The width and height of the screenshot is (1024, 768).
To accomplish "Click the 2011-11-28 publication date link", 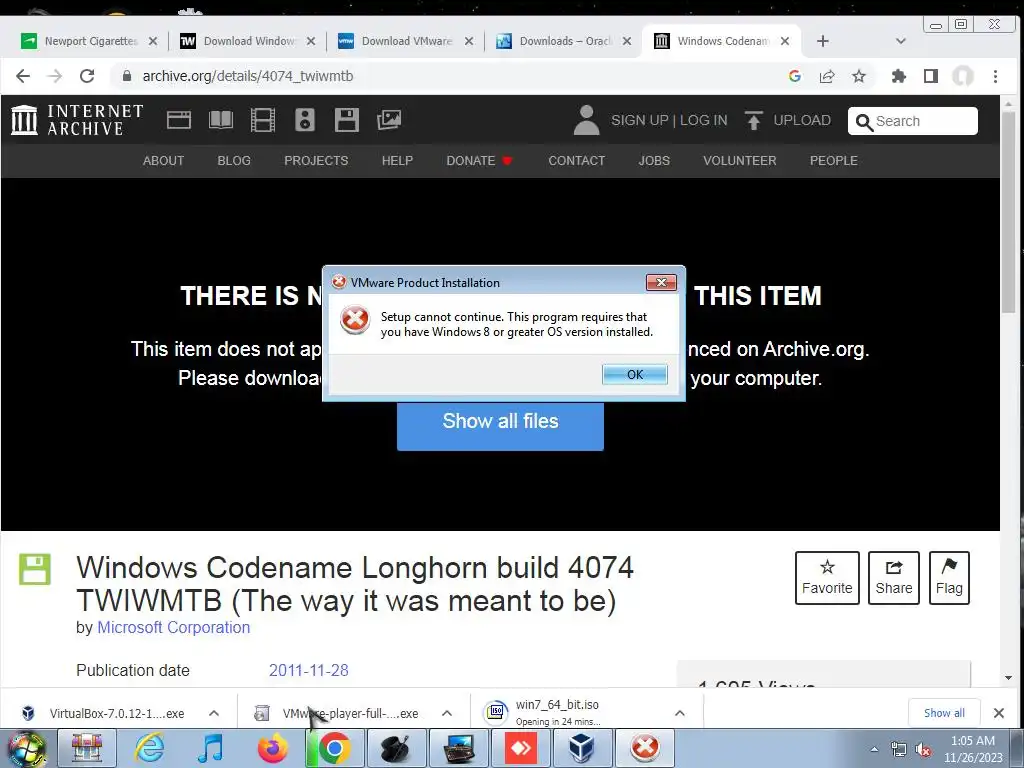I will pos(308,671).
